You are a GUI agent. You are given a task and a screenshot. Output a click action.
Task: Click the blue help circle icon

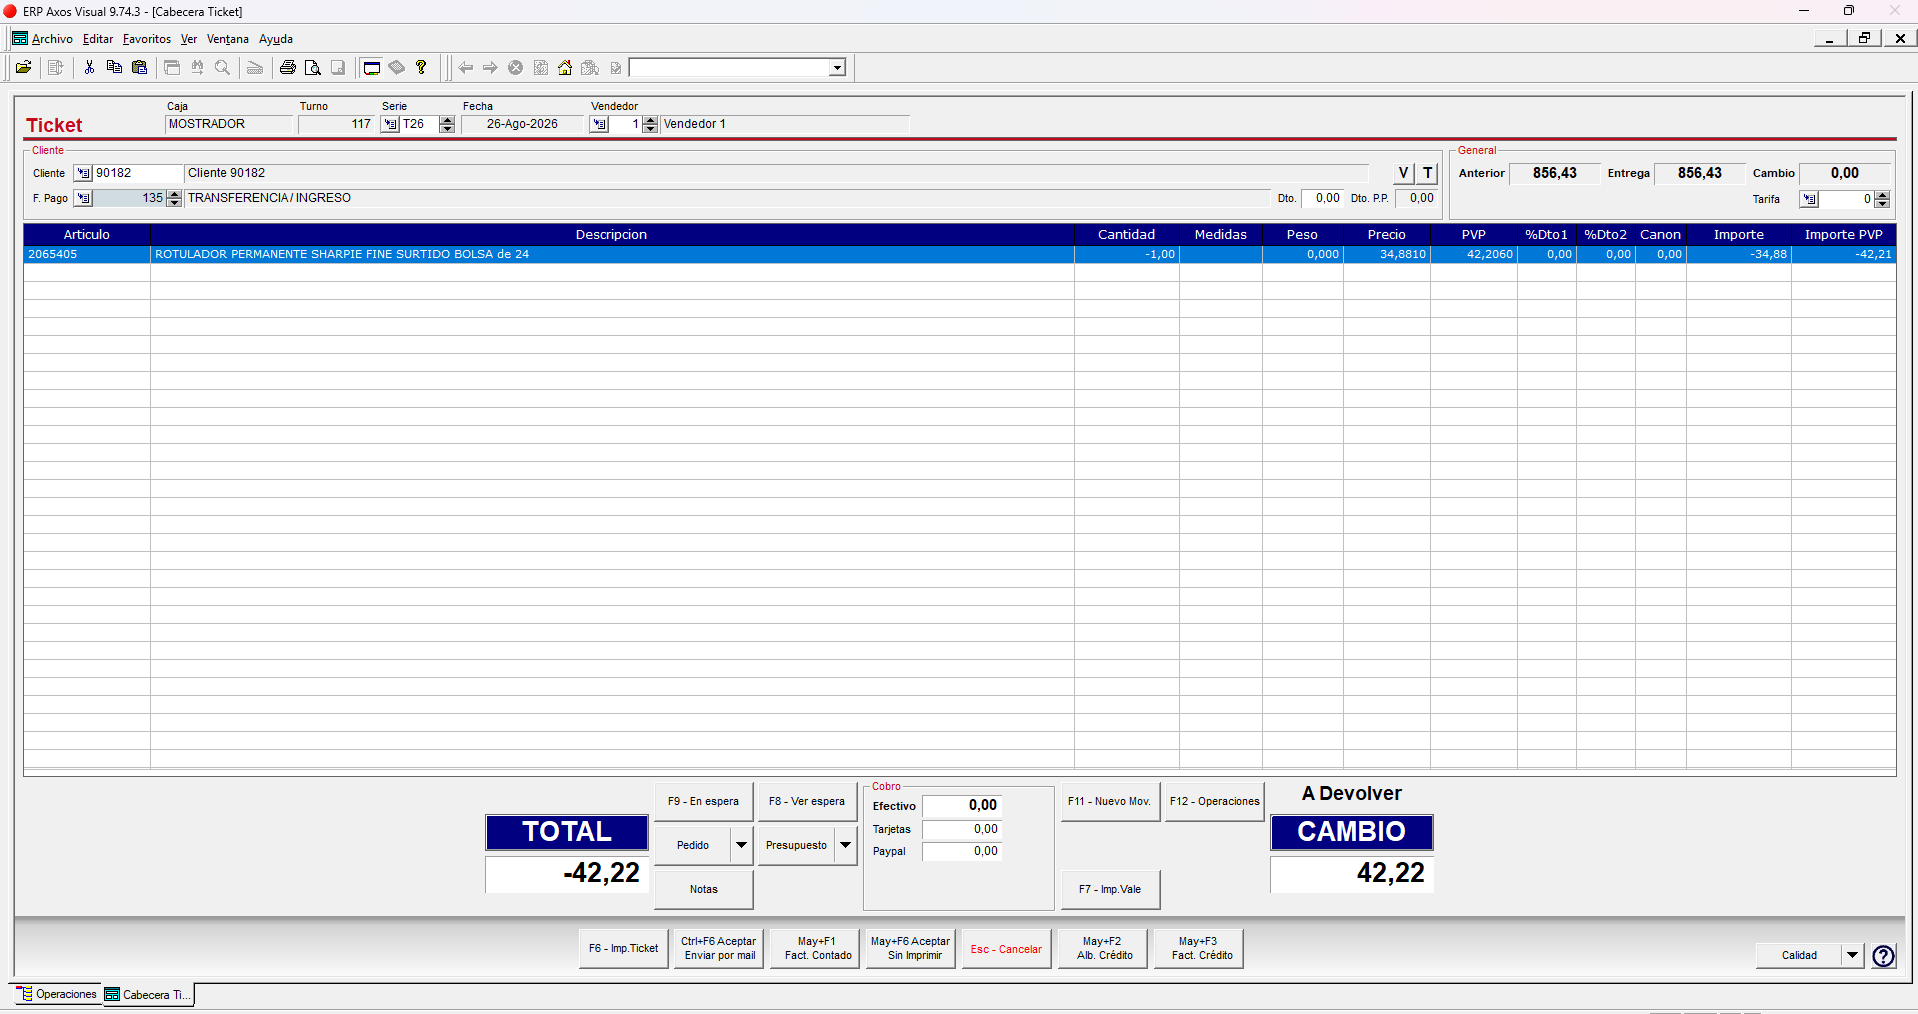pos(1883,956)
